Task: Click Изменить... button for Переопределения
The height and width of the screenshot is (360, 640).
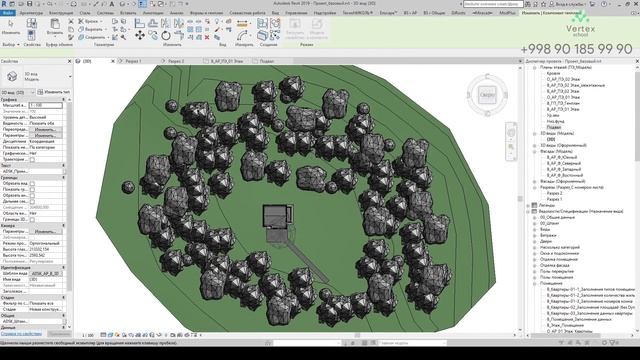Action: [x=45, y=129]
